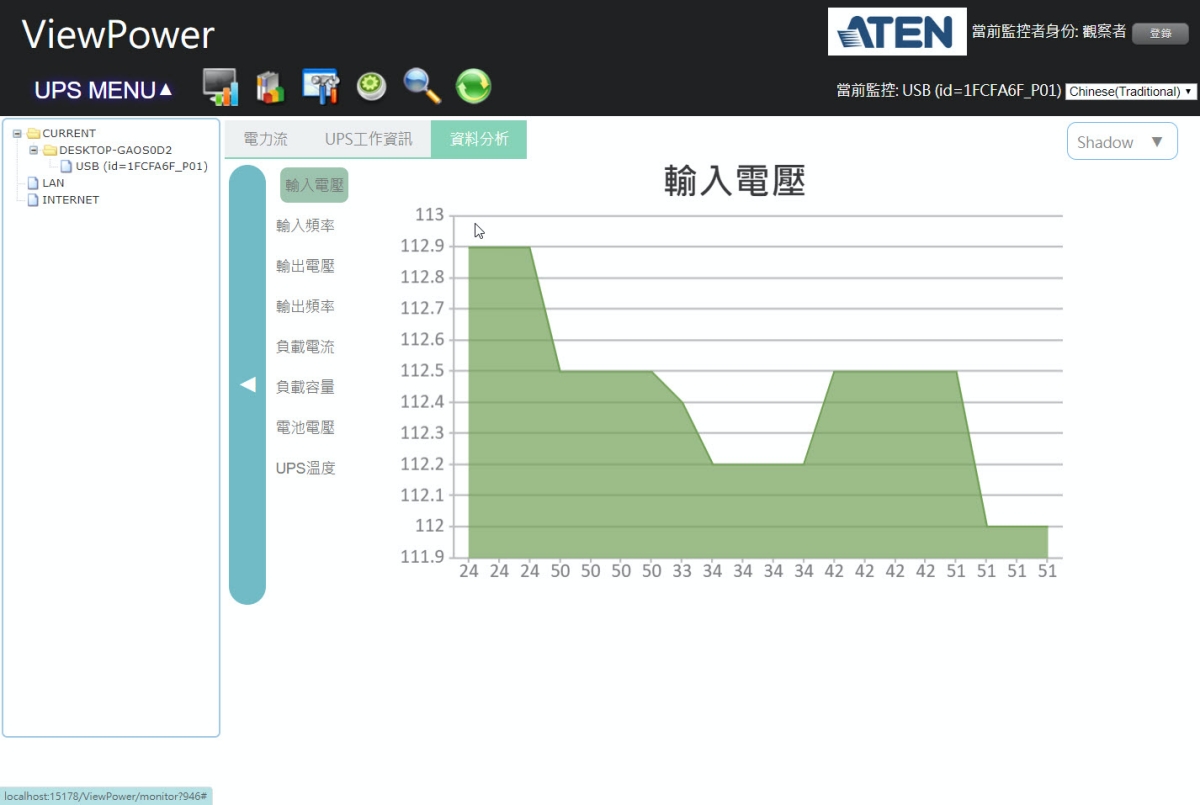Collapse the CURRENT tree node
The image size is (1200, 805).
click(x=17, y=134)
